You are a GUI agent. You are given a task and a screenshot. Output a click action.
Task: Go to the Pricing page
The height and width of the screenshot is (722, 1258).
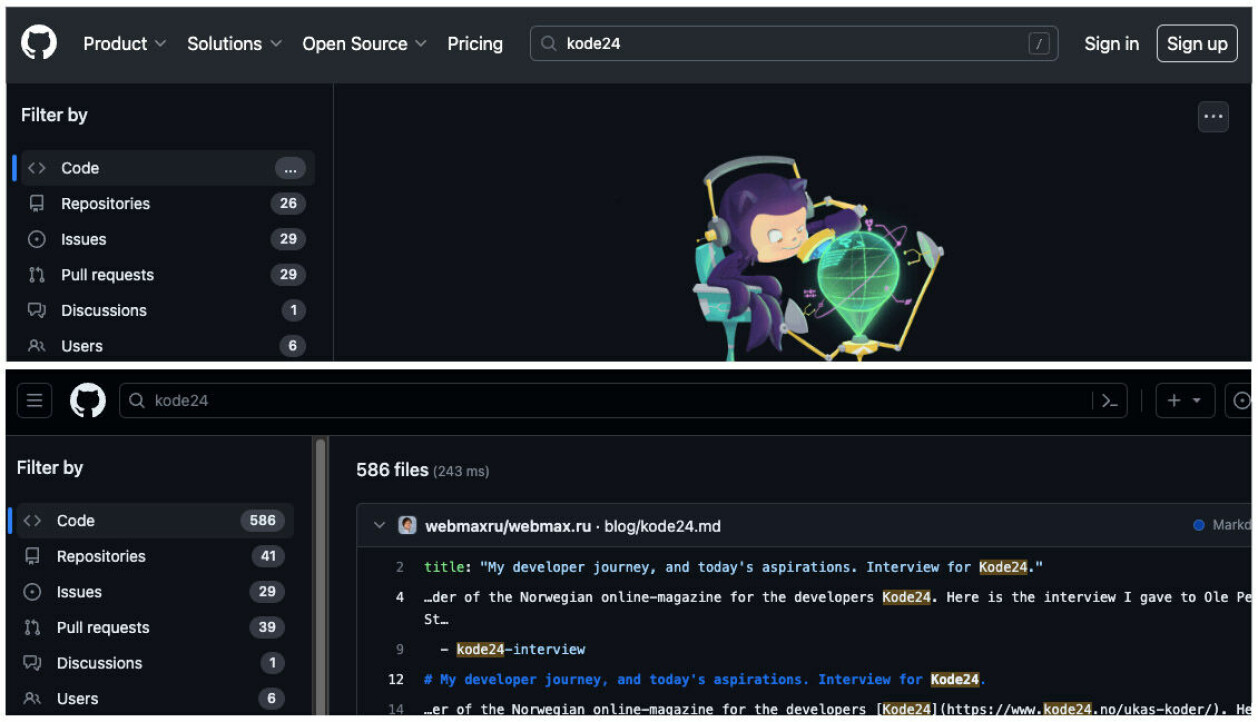(x=475, y=44)
